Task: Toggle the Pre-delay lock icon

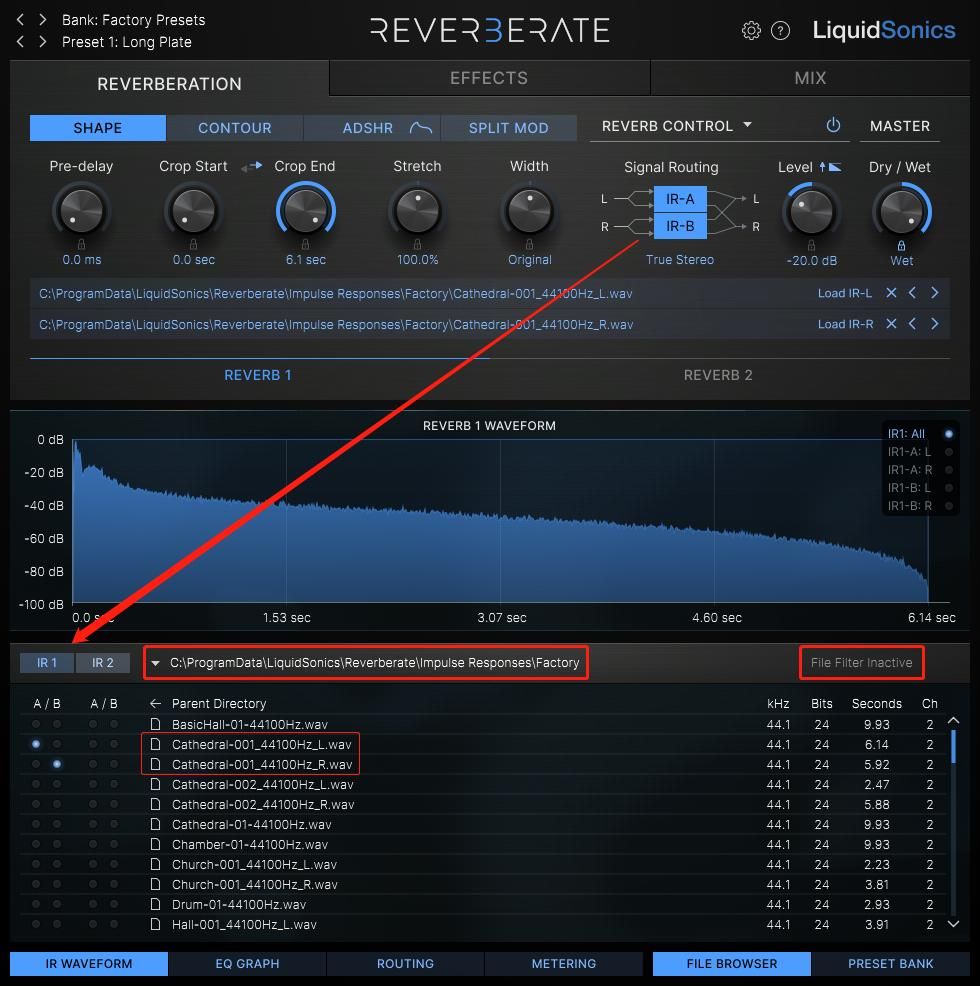Action: tap(81, 244)
